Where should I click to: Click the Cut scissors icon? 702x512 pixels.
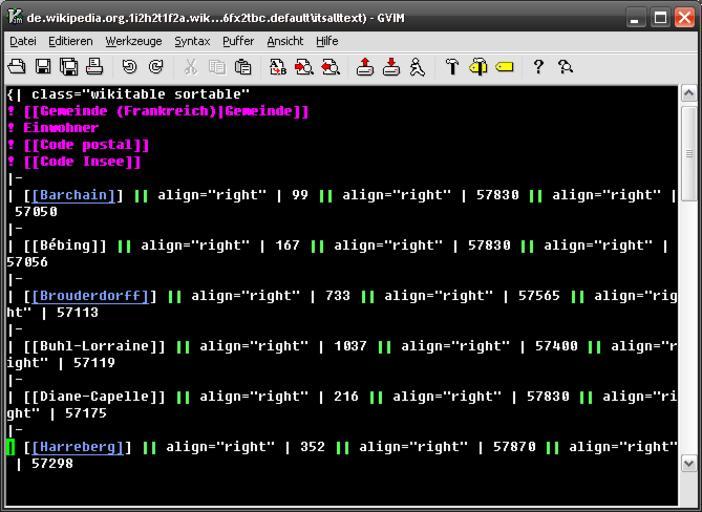(x=191, y=67)
